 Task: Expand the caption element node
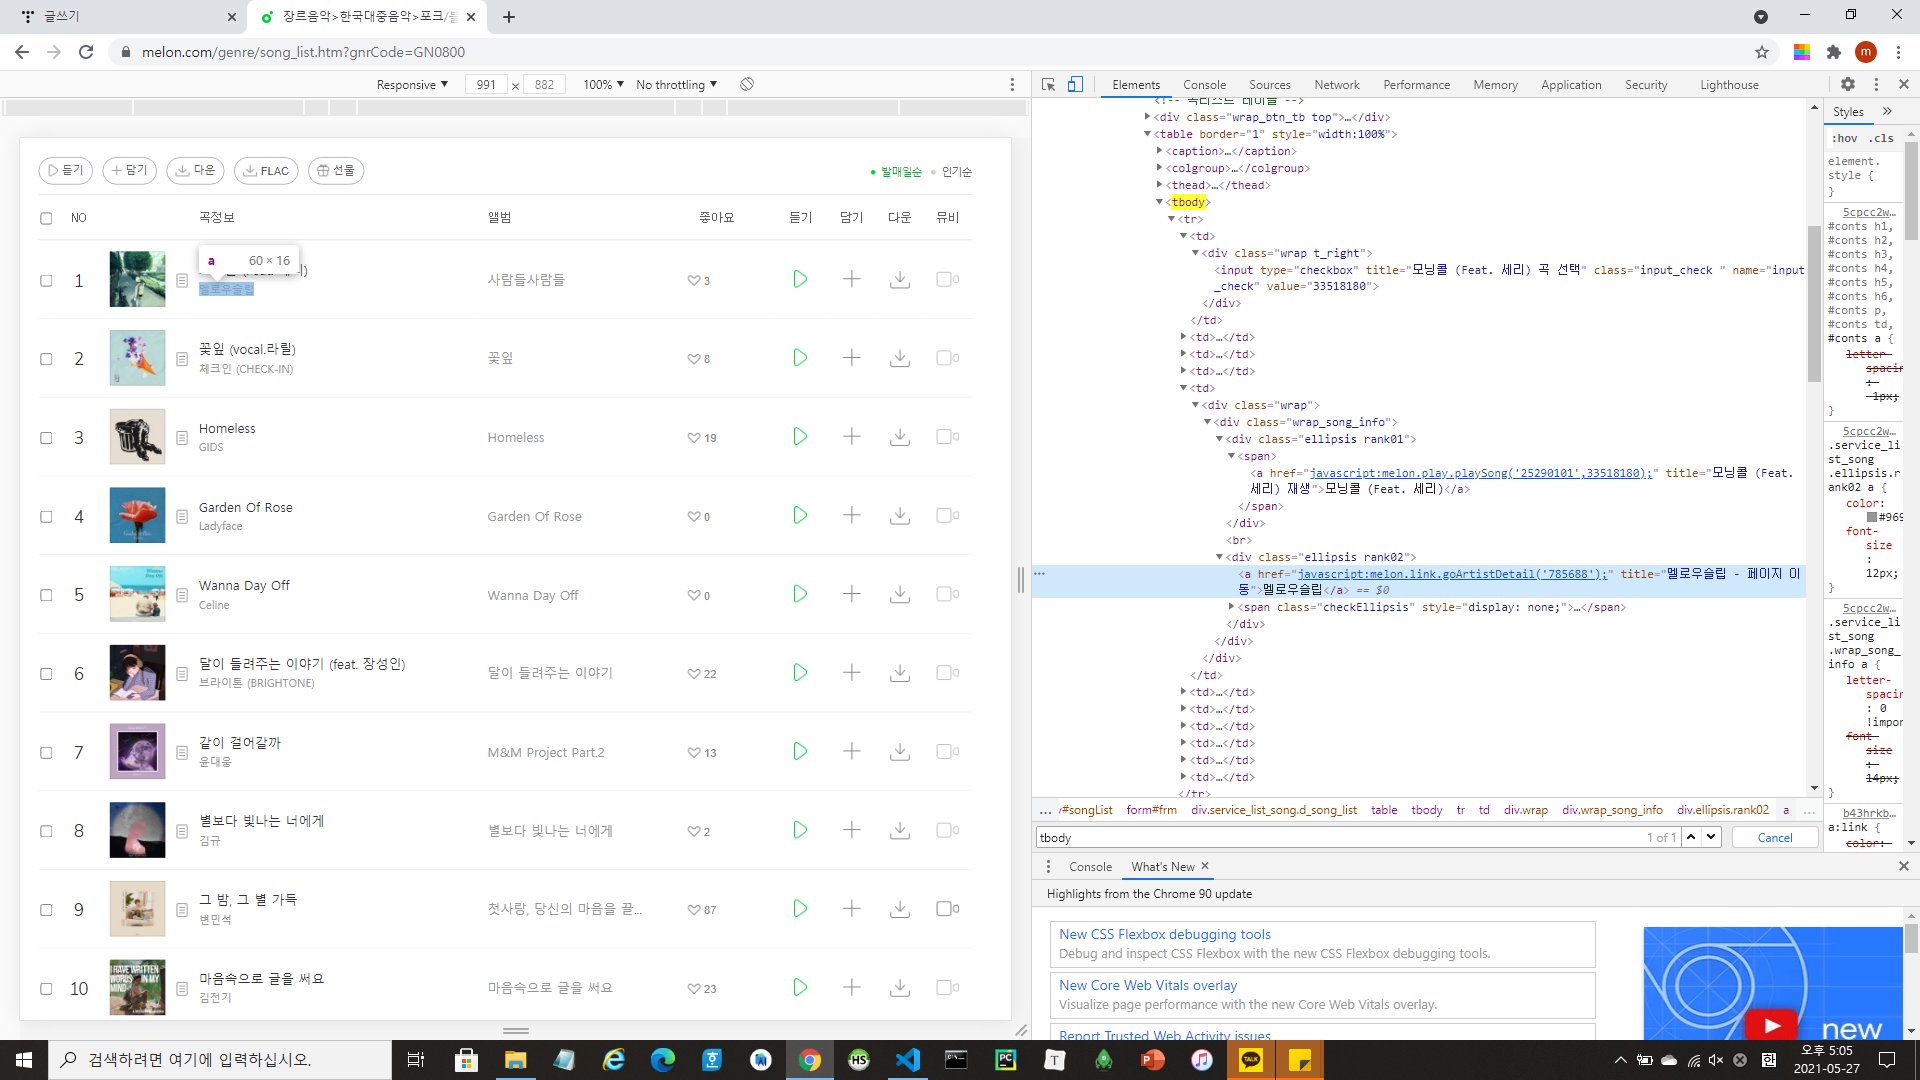pos(1160,151)
